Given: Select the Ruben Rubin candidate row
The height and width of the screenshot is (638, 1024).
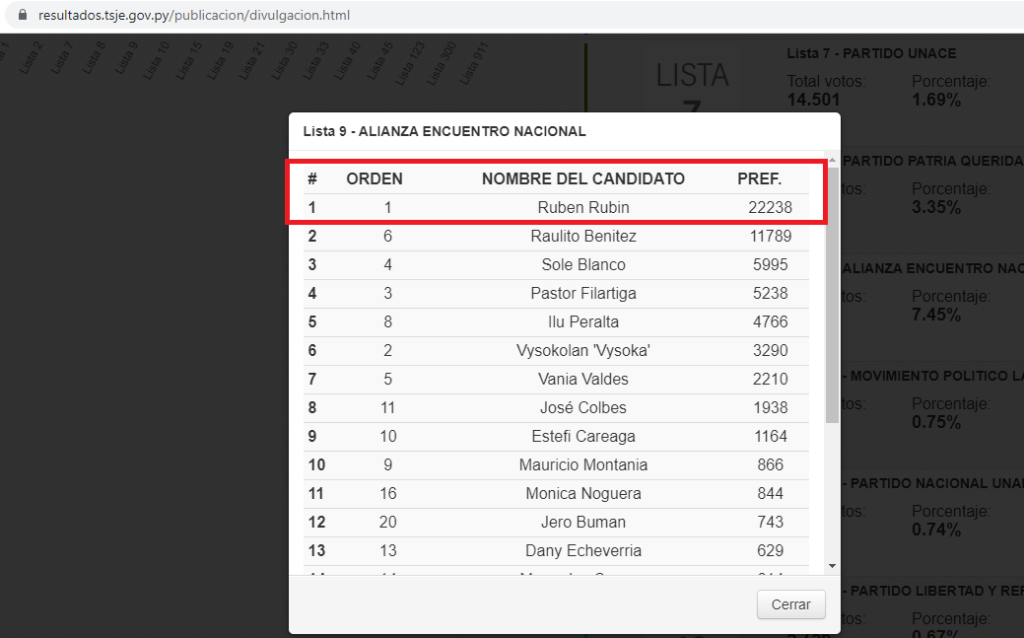Looking at the screenshot, I should pos(583,208).
